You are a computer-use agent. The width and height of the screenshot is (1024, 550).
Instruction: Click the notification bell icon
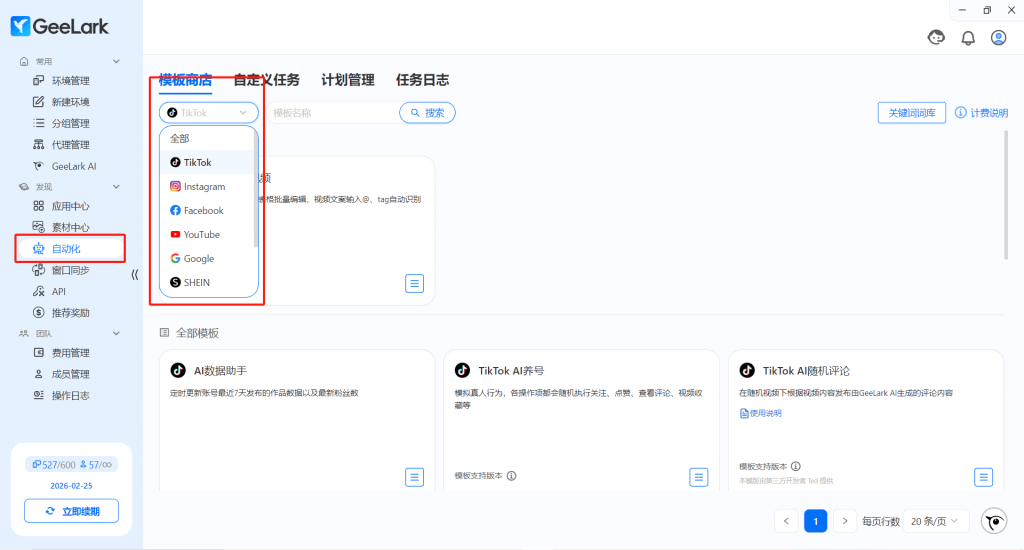[968, 38]
